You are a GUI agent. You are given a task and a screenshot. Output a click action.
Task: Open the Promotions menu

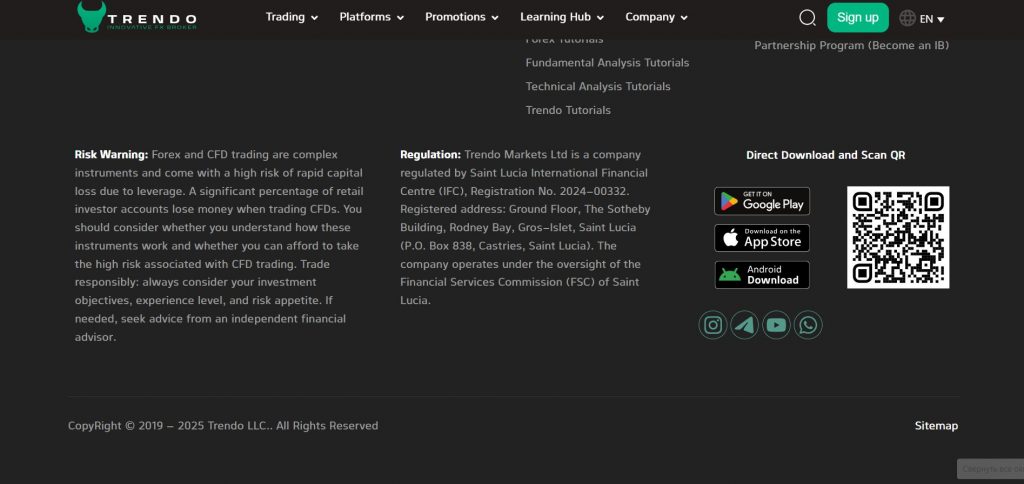[x=462, y=17]
